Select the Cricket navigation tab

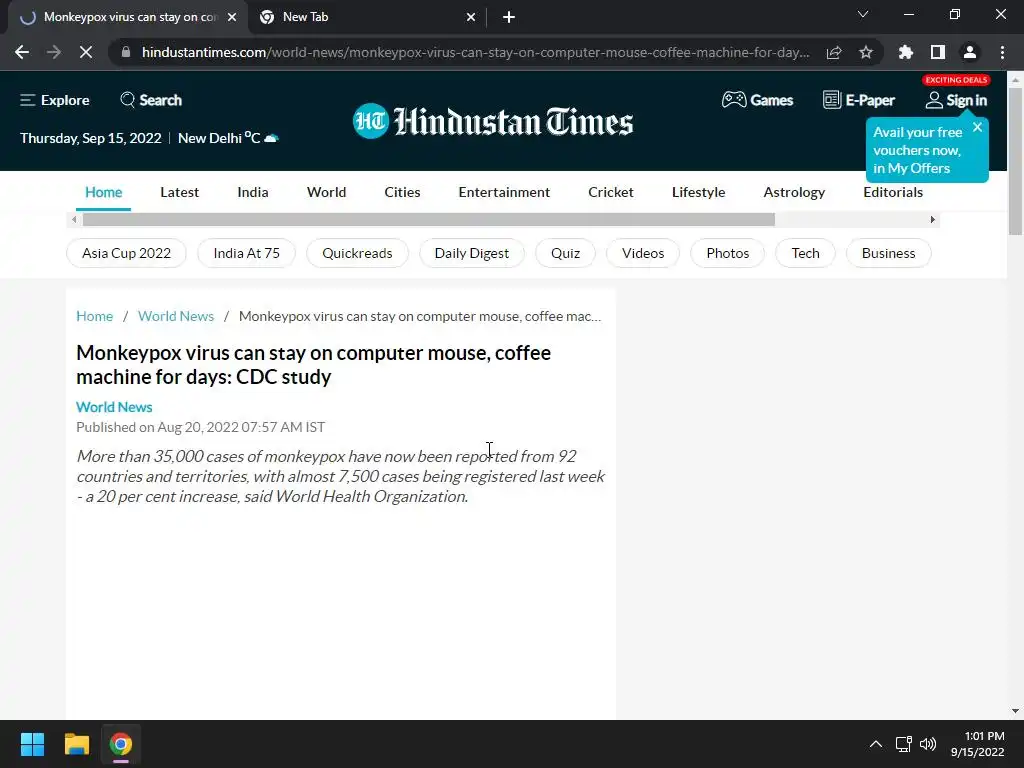pos(611,192)
